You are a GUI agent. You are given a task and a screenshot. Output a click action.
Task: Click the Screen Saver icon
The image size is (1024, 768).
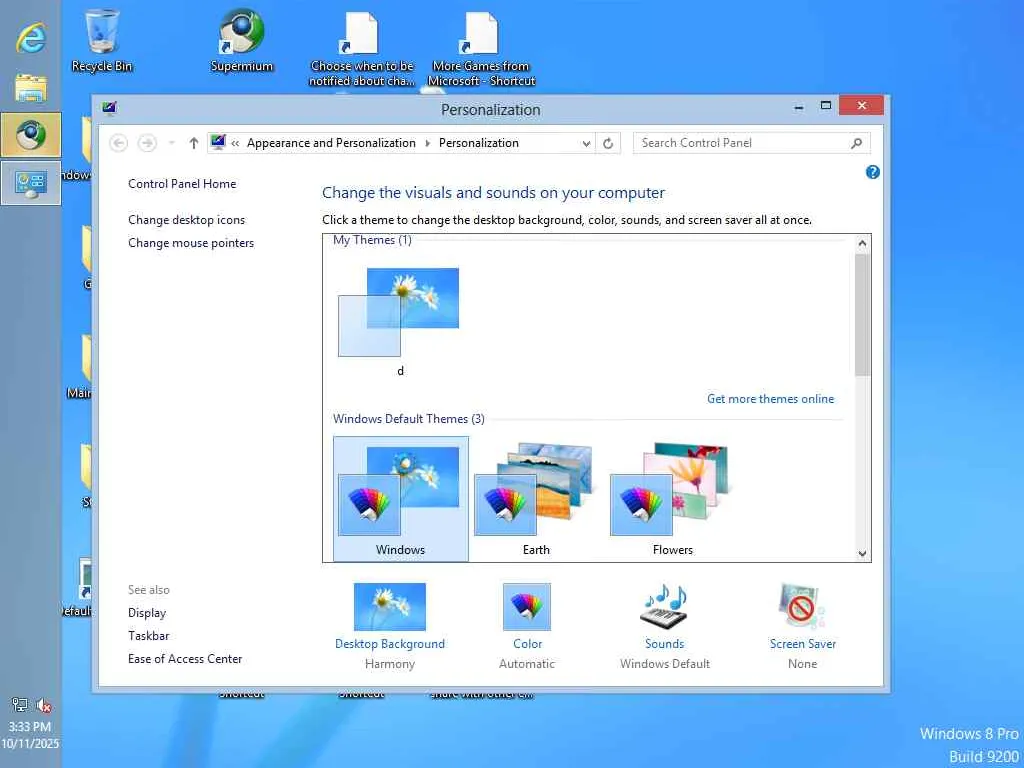coord(802,607)
